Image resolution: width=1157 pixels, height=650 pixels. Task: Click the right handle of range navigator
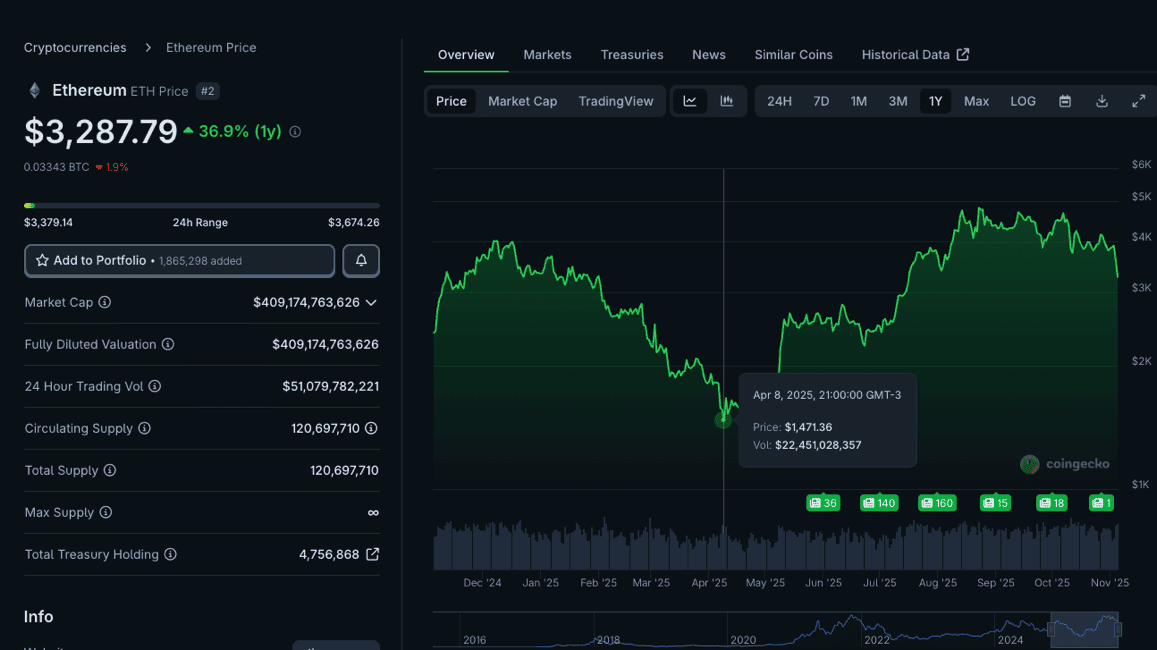tap(1117, 629)
